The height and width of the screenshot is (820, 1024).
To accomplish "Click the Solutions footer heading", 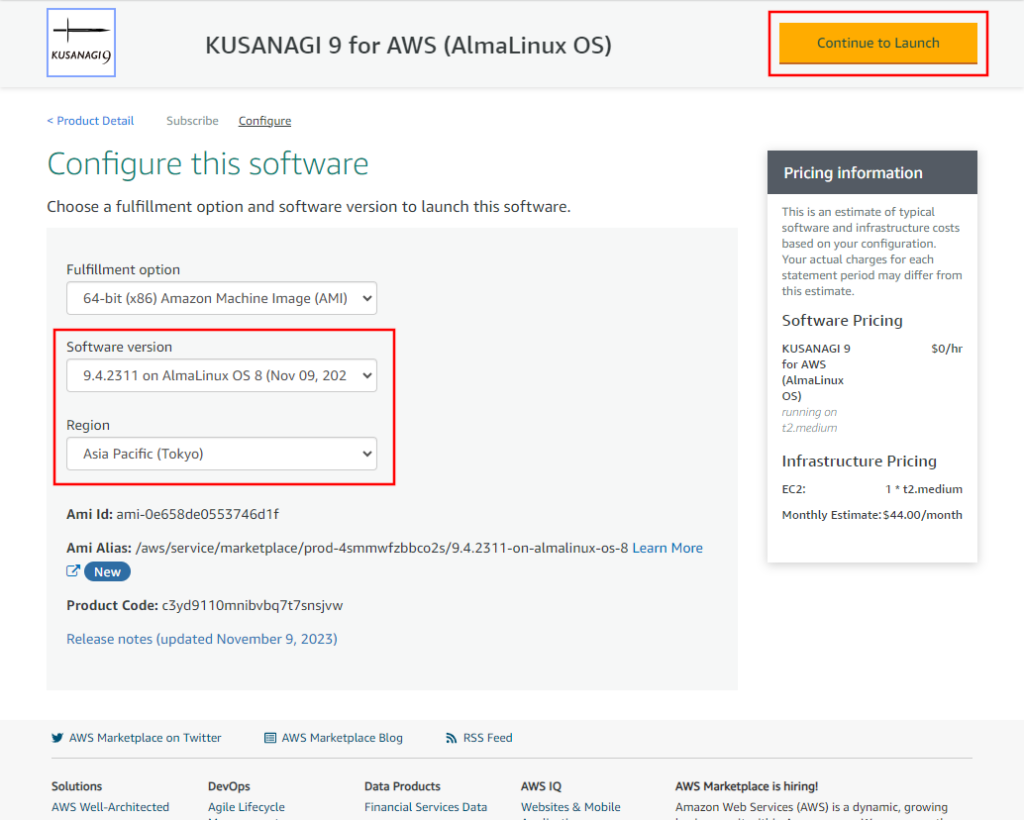I will coord(77,786).
